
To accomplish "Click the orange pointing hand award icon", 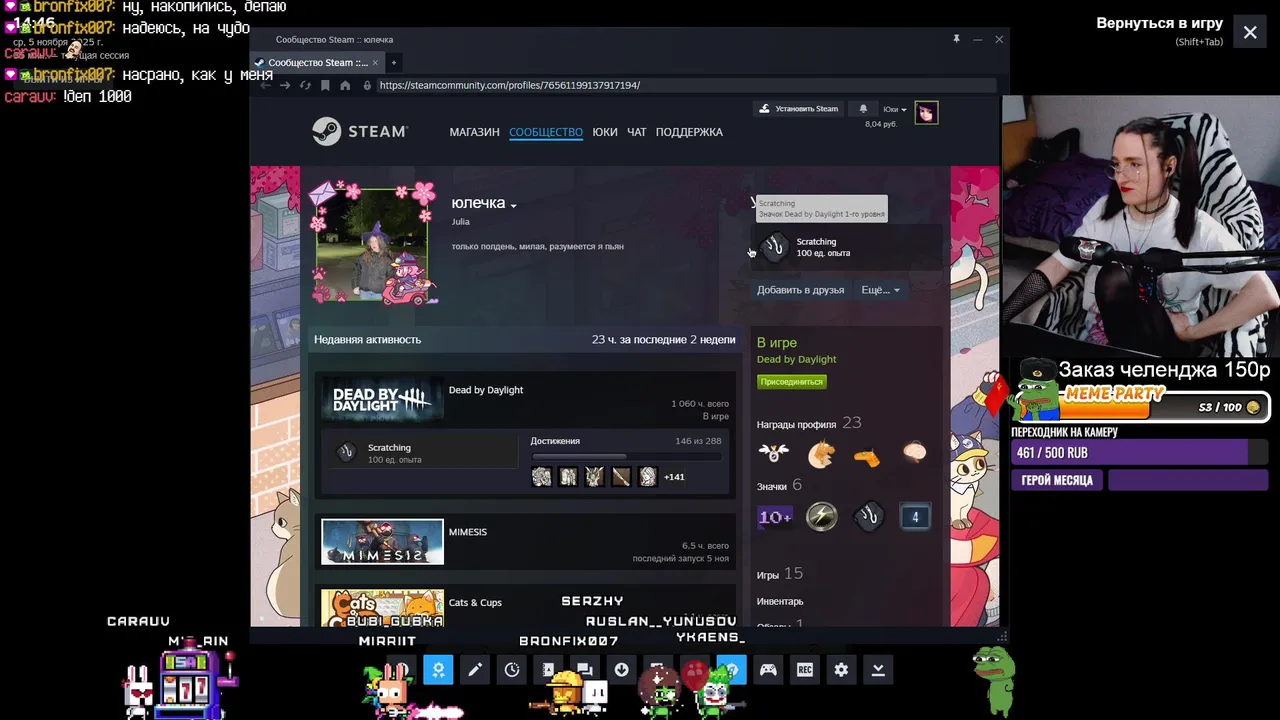I will (x=867, y=456).
